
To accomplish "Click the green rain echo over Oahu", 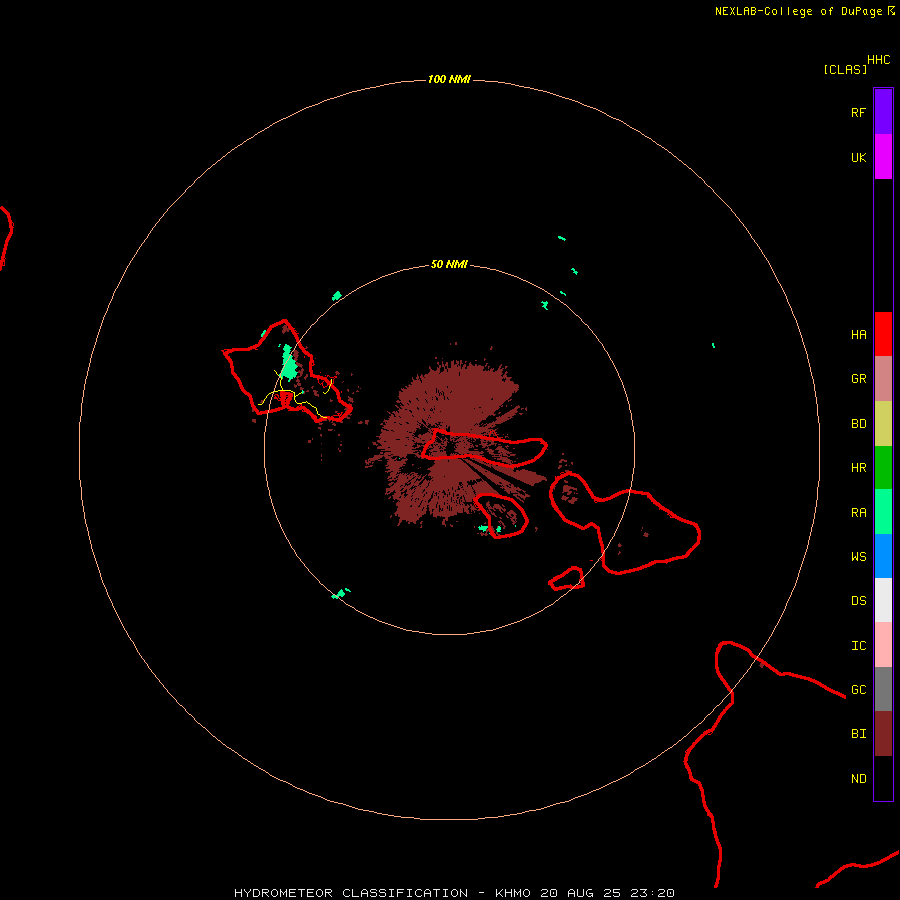I will click(x=289, y=363).
